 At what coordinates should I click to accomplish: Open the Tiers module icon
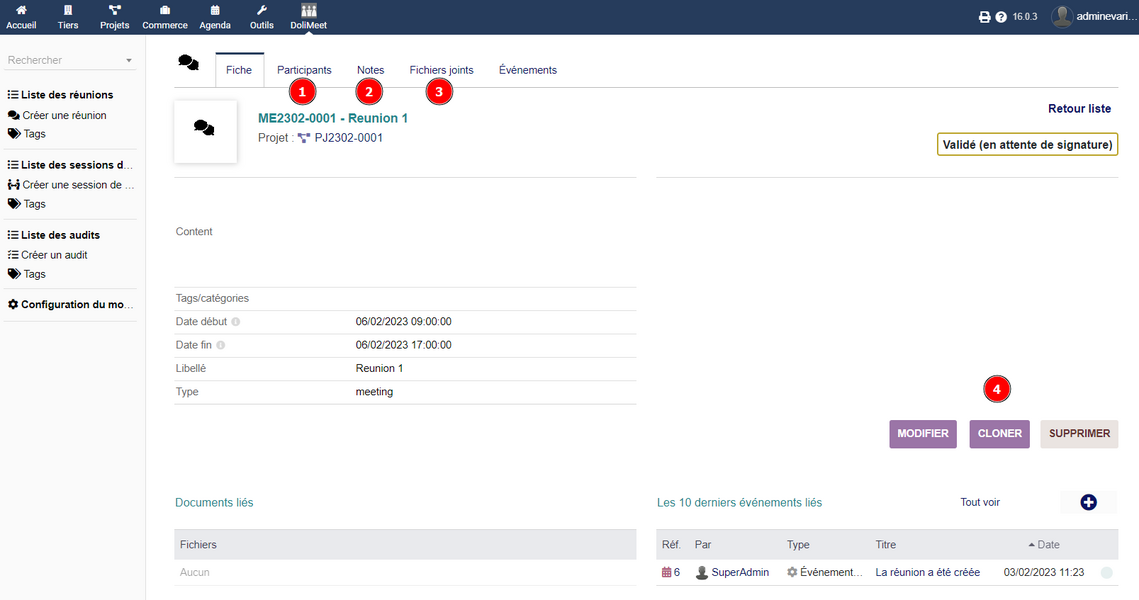pos(68,11)
